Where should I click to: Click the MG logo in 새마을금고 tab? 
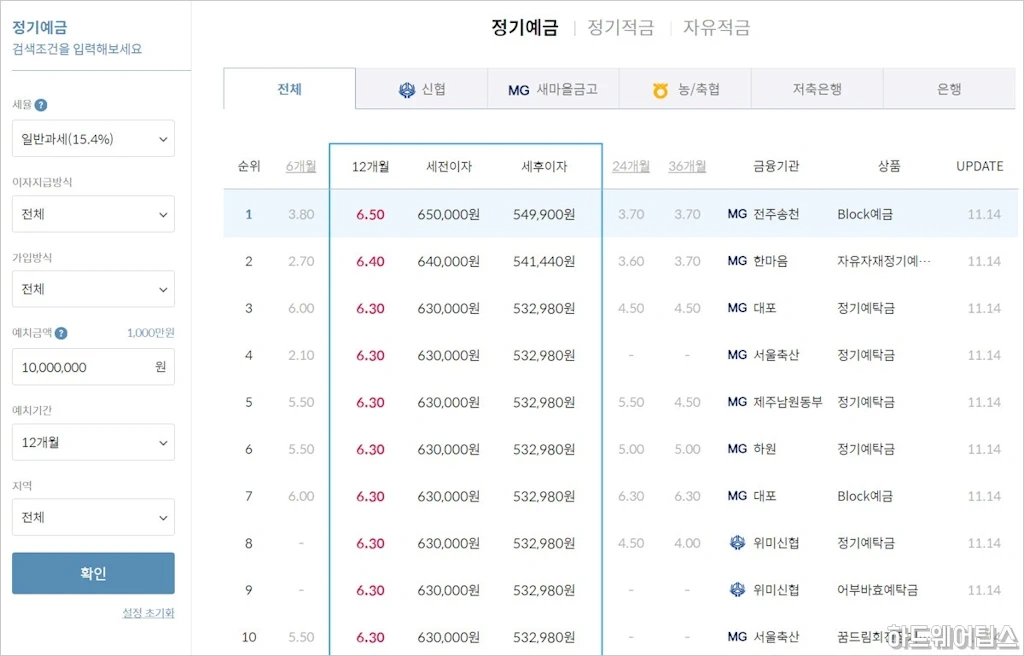[519, 90]
